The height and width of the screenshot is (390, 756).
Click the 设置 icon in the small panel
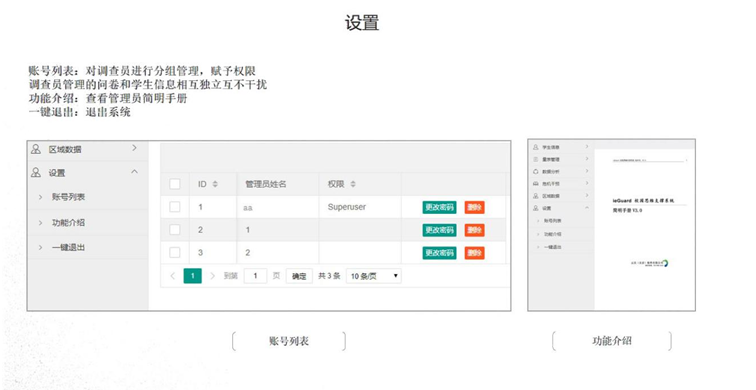pyautogui.click(x=536, y=208)
